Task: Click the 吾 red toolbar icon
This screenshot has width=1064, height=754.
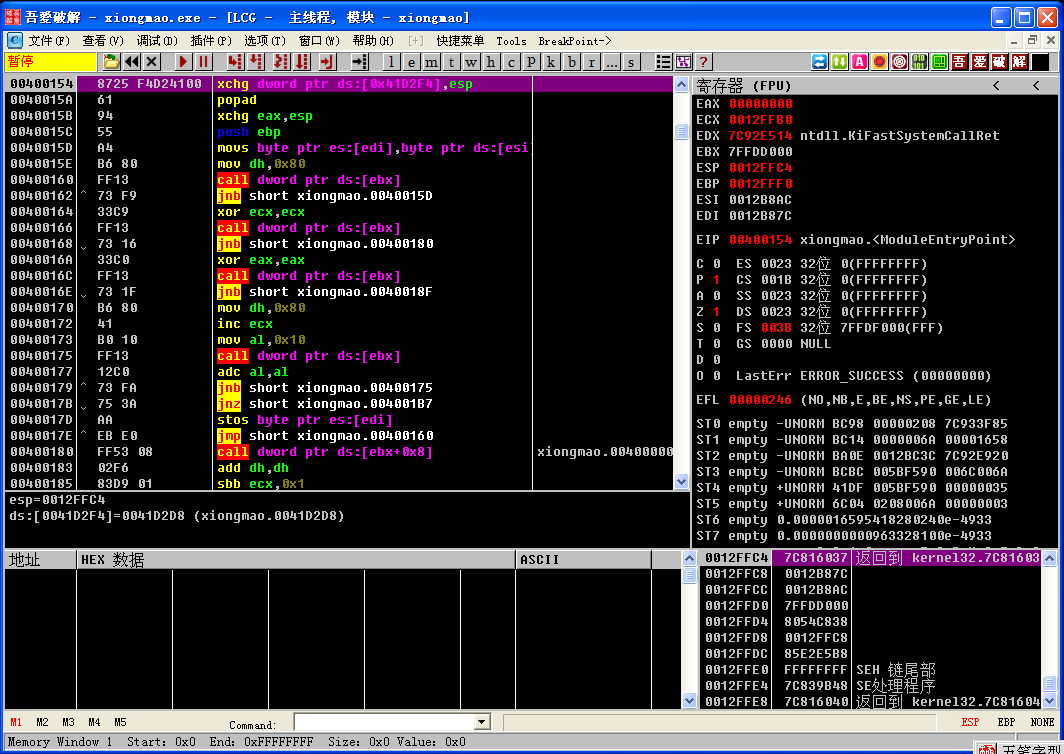Action: 960,62
